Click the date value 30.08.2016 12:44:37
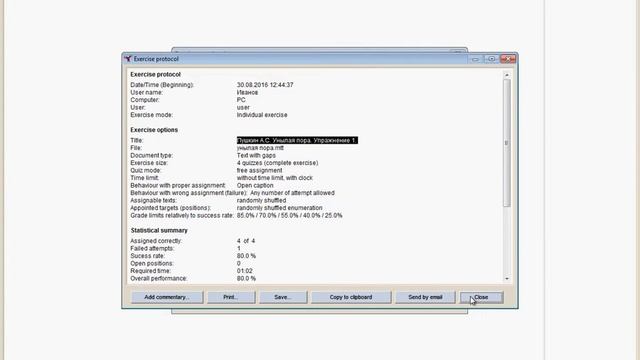The height and width of the screenshot is (360, 640). pos(265,85)
